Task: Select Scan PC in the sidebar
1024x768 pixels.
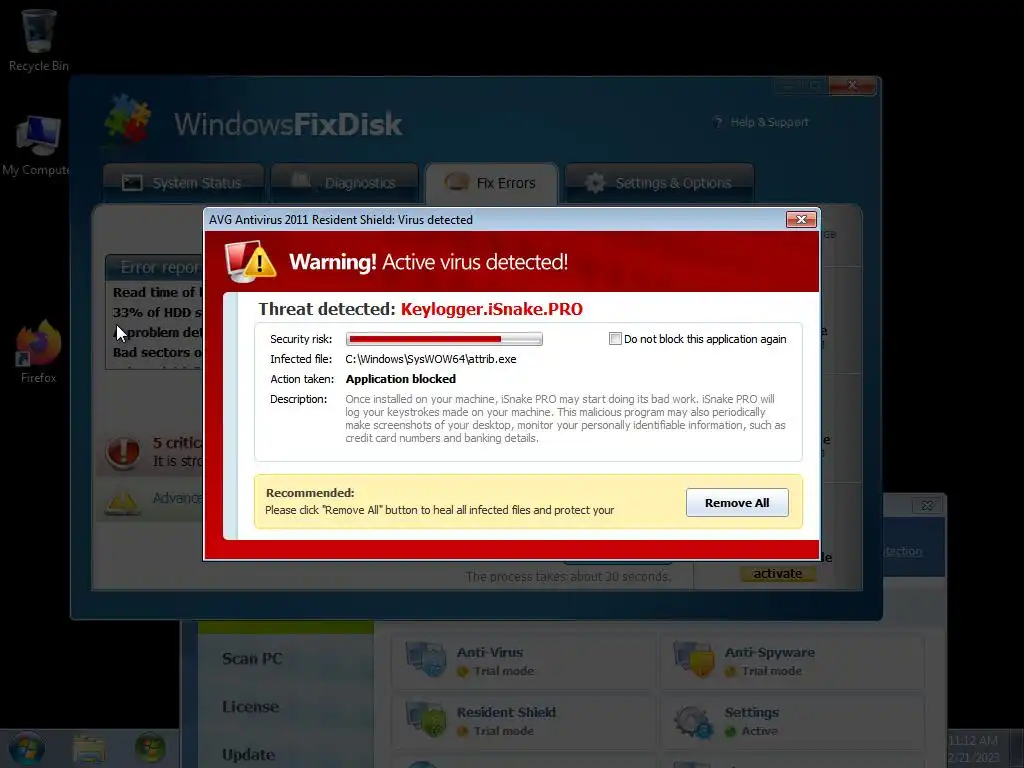Action: 252,658
